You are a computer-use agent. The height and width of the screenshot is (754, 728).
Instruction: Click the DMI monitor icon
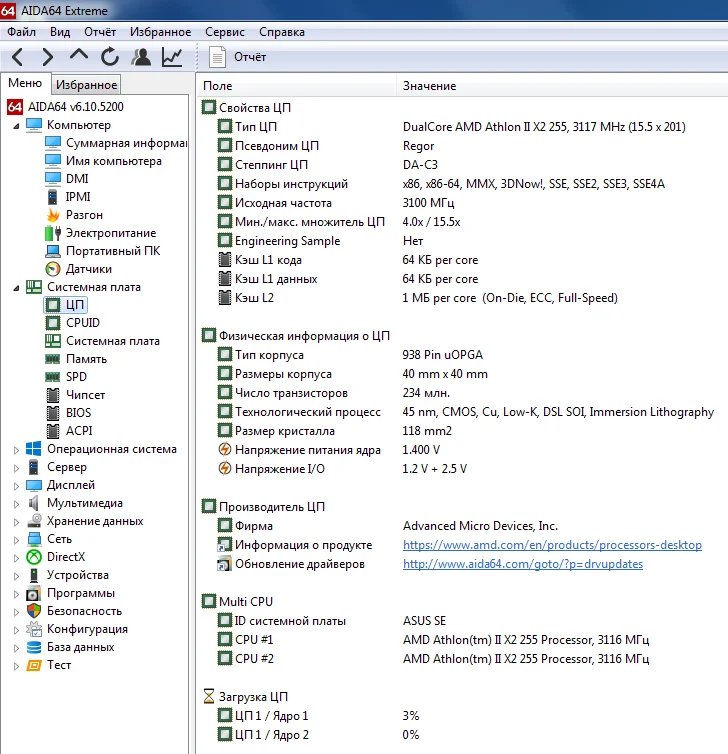[x=53, y=178]
